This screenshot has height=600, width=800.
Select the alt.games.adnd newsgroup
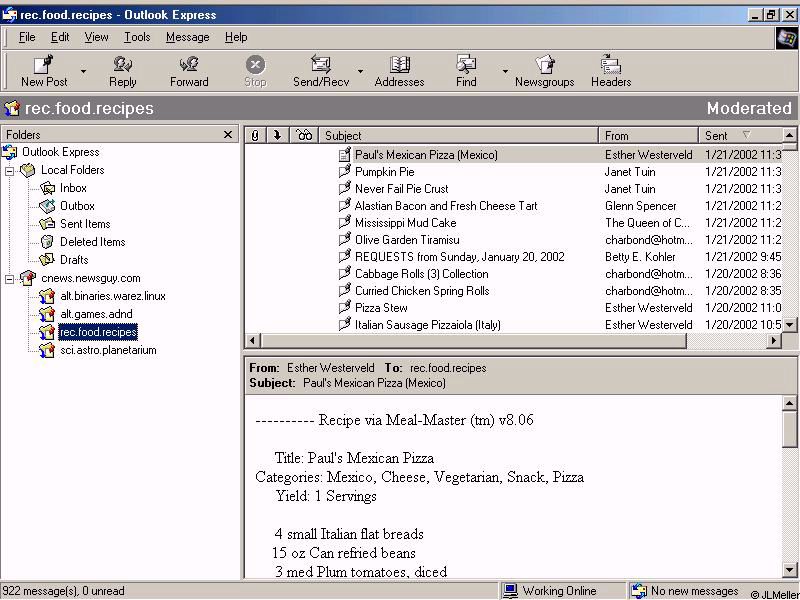click(95, 314)
